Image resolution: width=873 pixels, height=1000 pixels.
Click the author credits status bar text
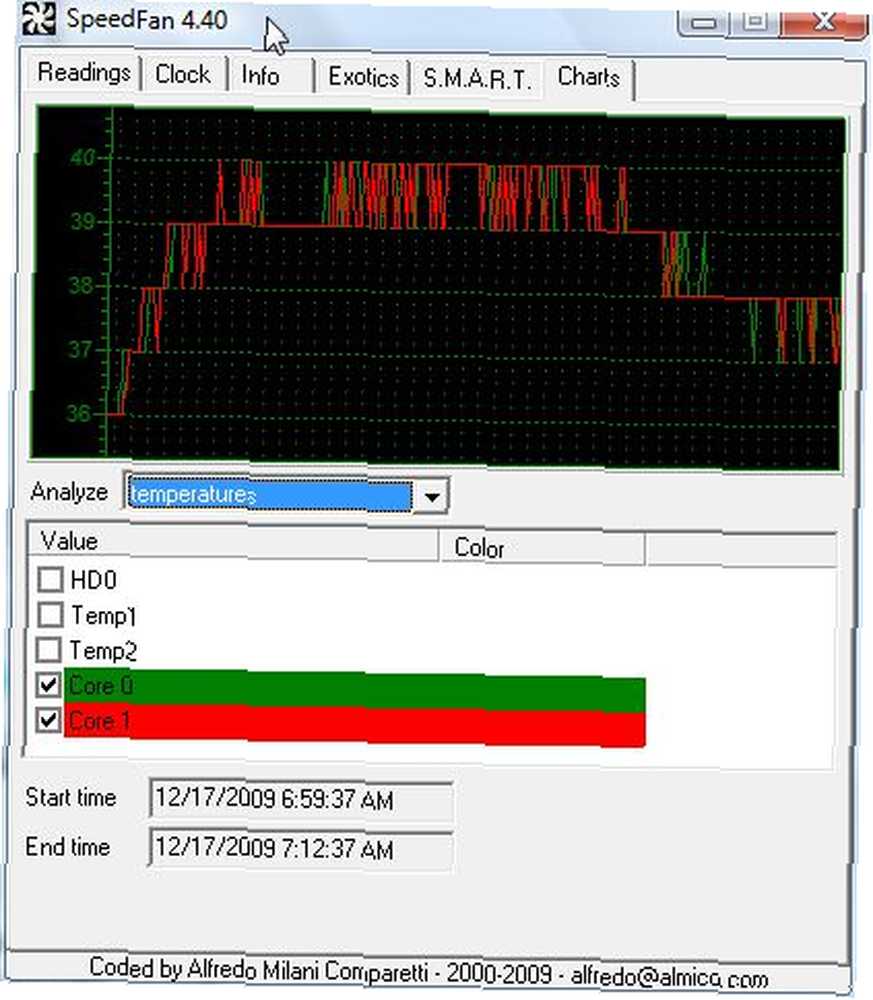[x=429, y=973]
